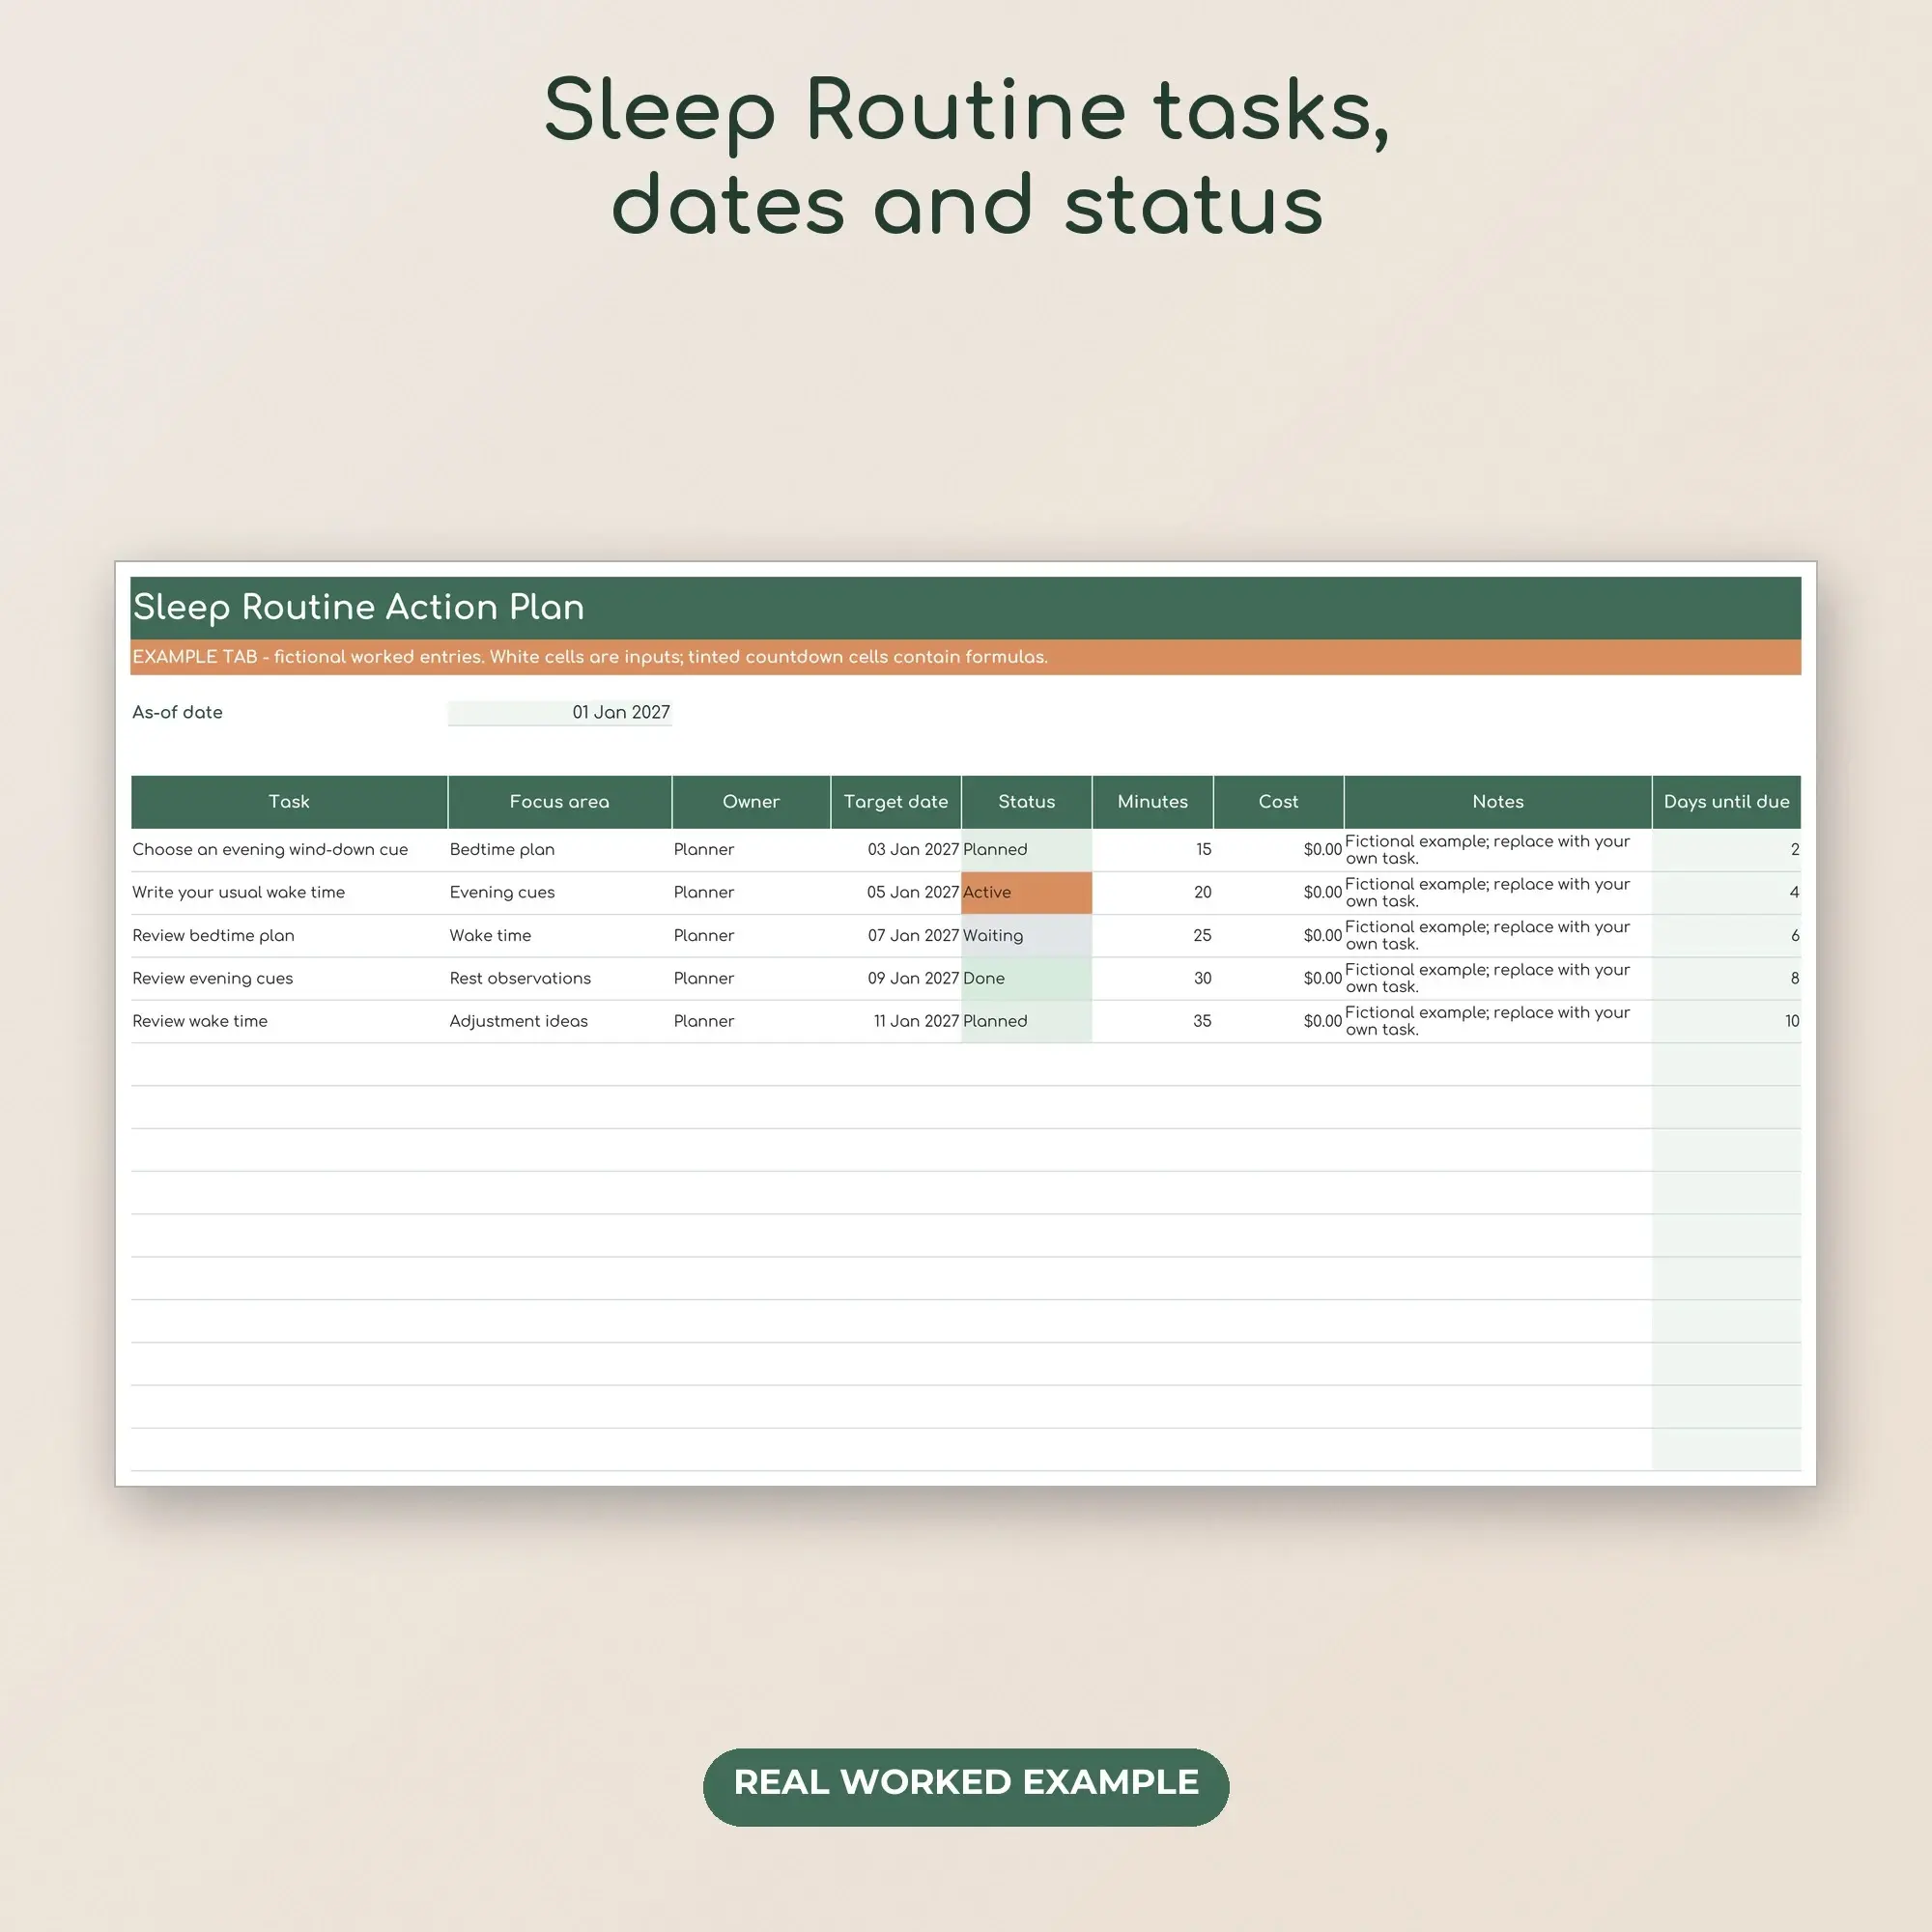Click the 07 Jan 2027 target date
This screenshot has height=1932, width=1932.
[896, 936]
